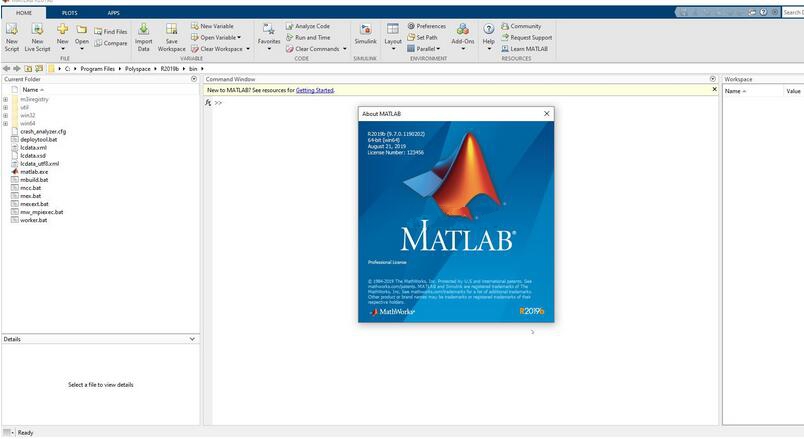Screen dimensions: 804x439
Task: Go back in folder history
Action: (6, 68)
